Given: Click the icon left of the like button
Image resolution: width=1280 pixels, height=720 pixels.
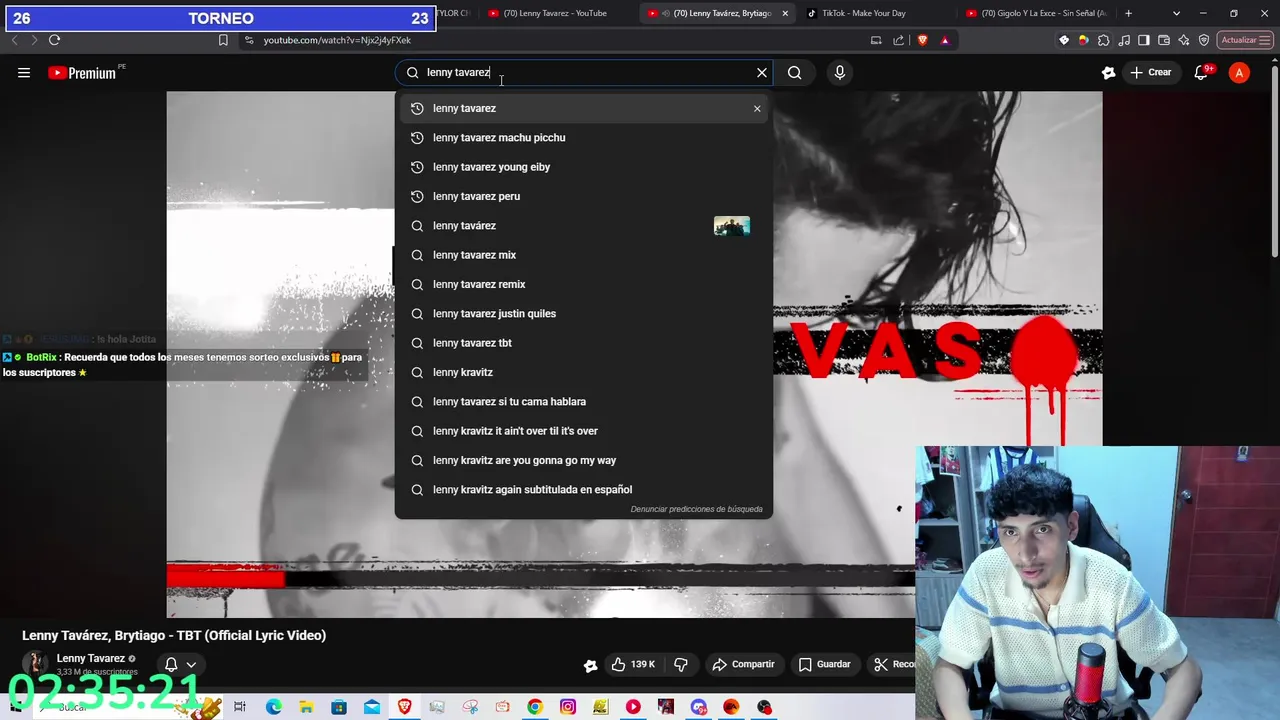Looking at the screenshot, I should (590, 665).
